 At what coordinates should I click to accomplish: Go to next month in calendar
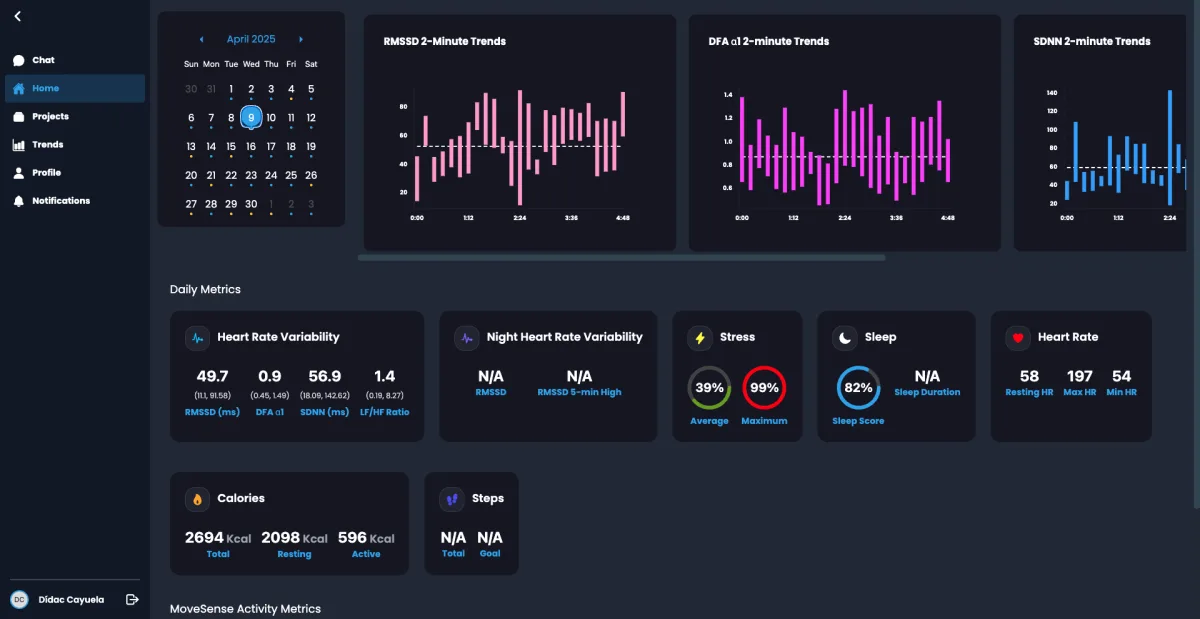(301, 39)
